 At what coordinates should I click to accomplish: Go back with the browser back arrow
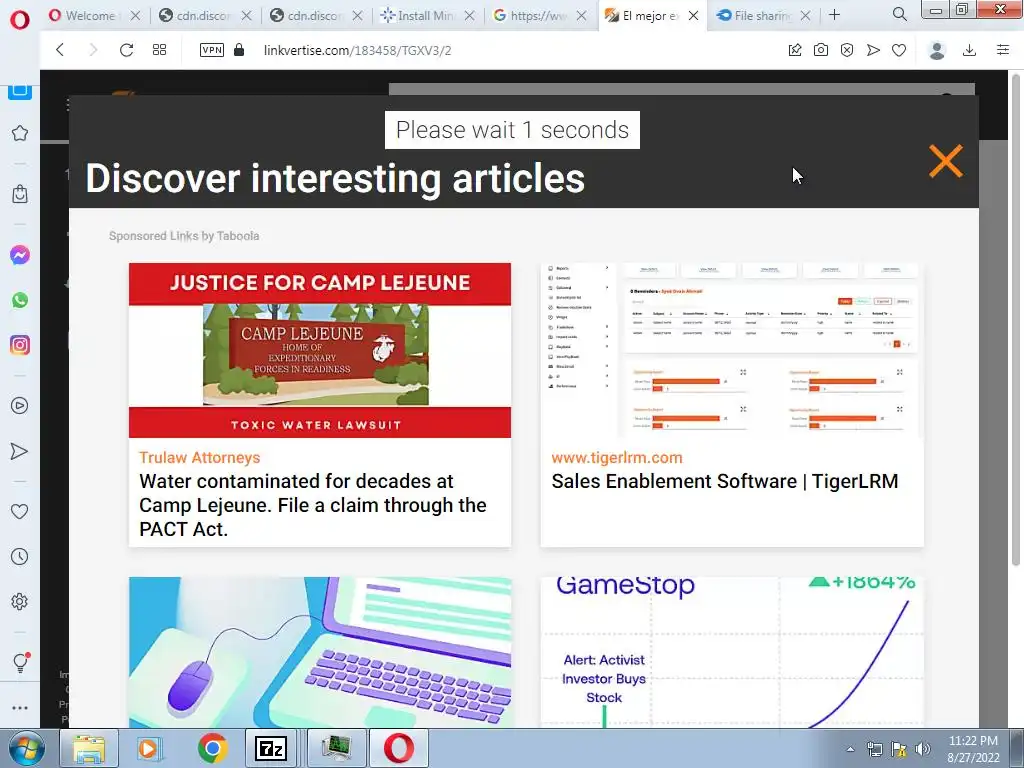click(60, 50)
